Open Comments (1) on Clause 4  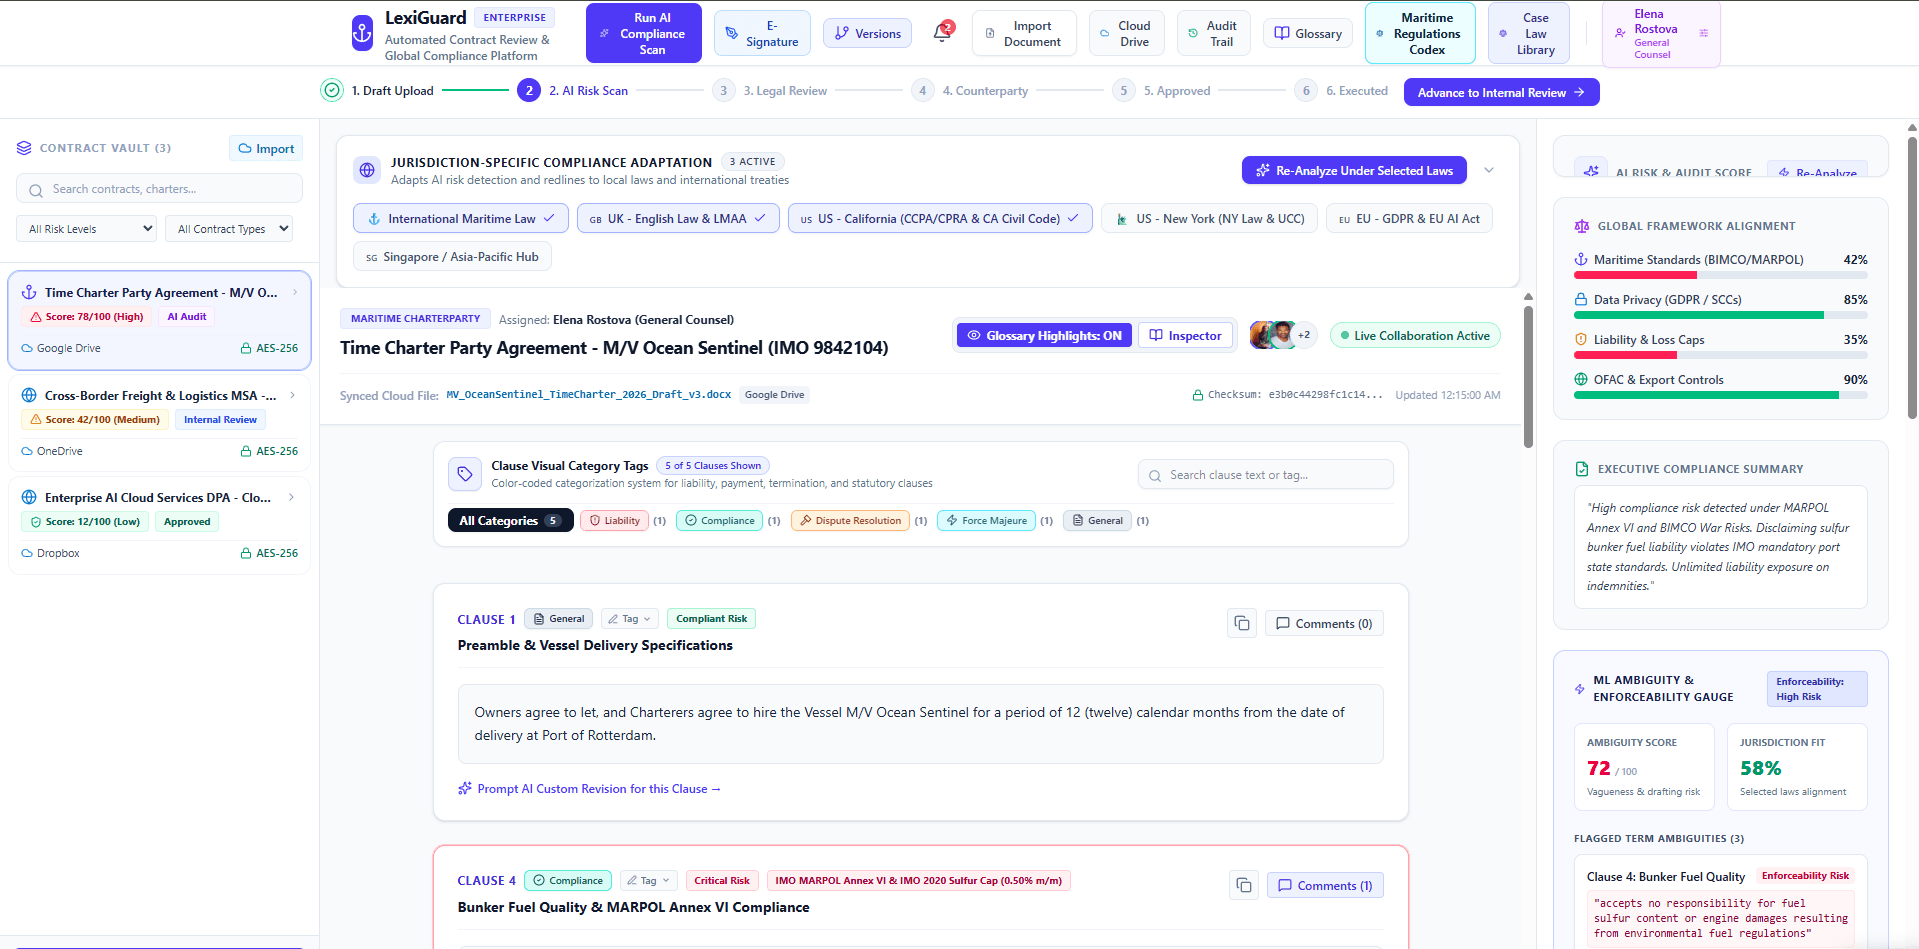1325,885
